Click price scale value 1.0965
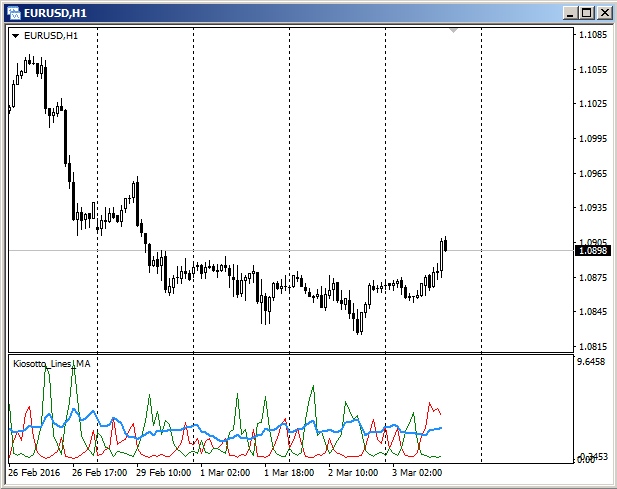 593,173
